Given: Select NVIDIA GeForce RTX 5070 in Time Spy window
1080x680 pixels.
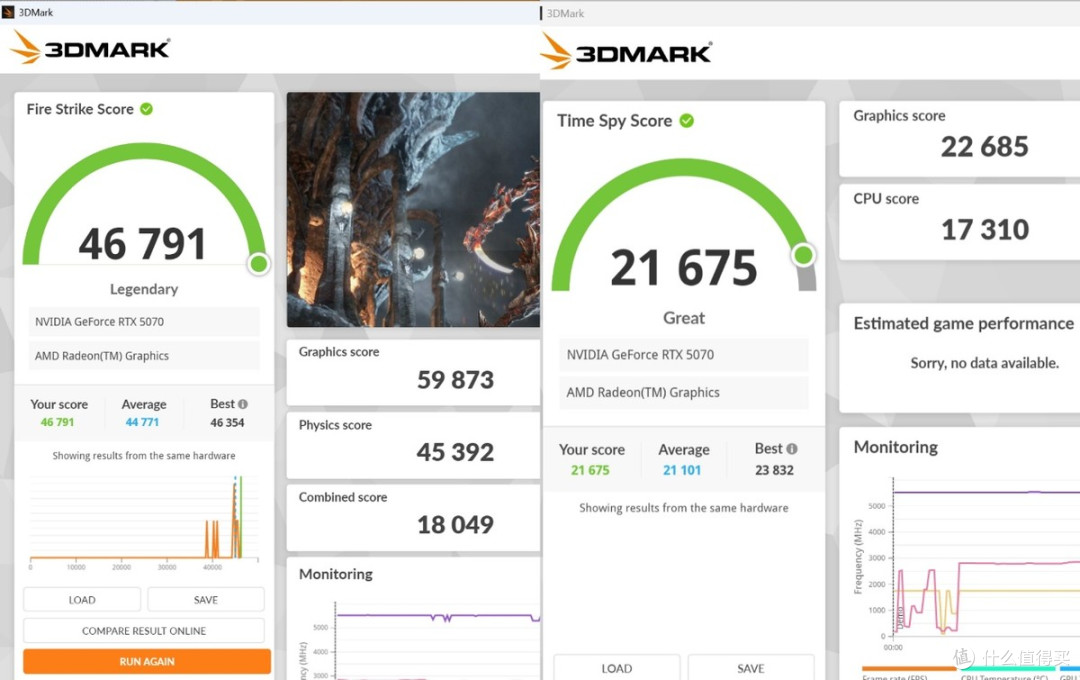Looking at the screenshot, I should pos(684,355).
